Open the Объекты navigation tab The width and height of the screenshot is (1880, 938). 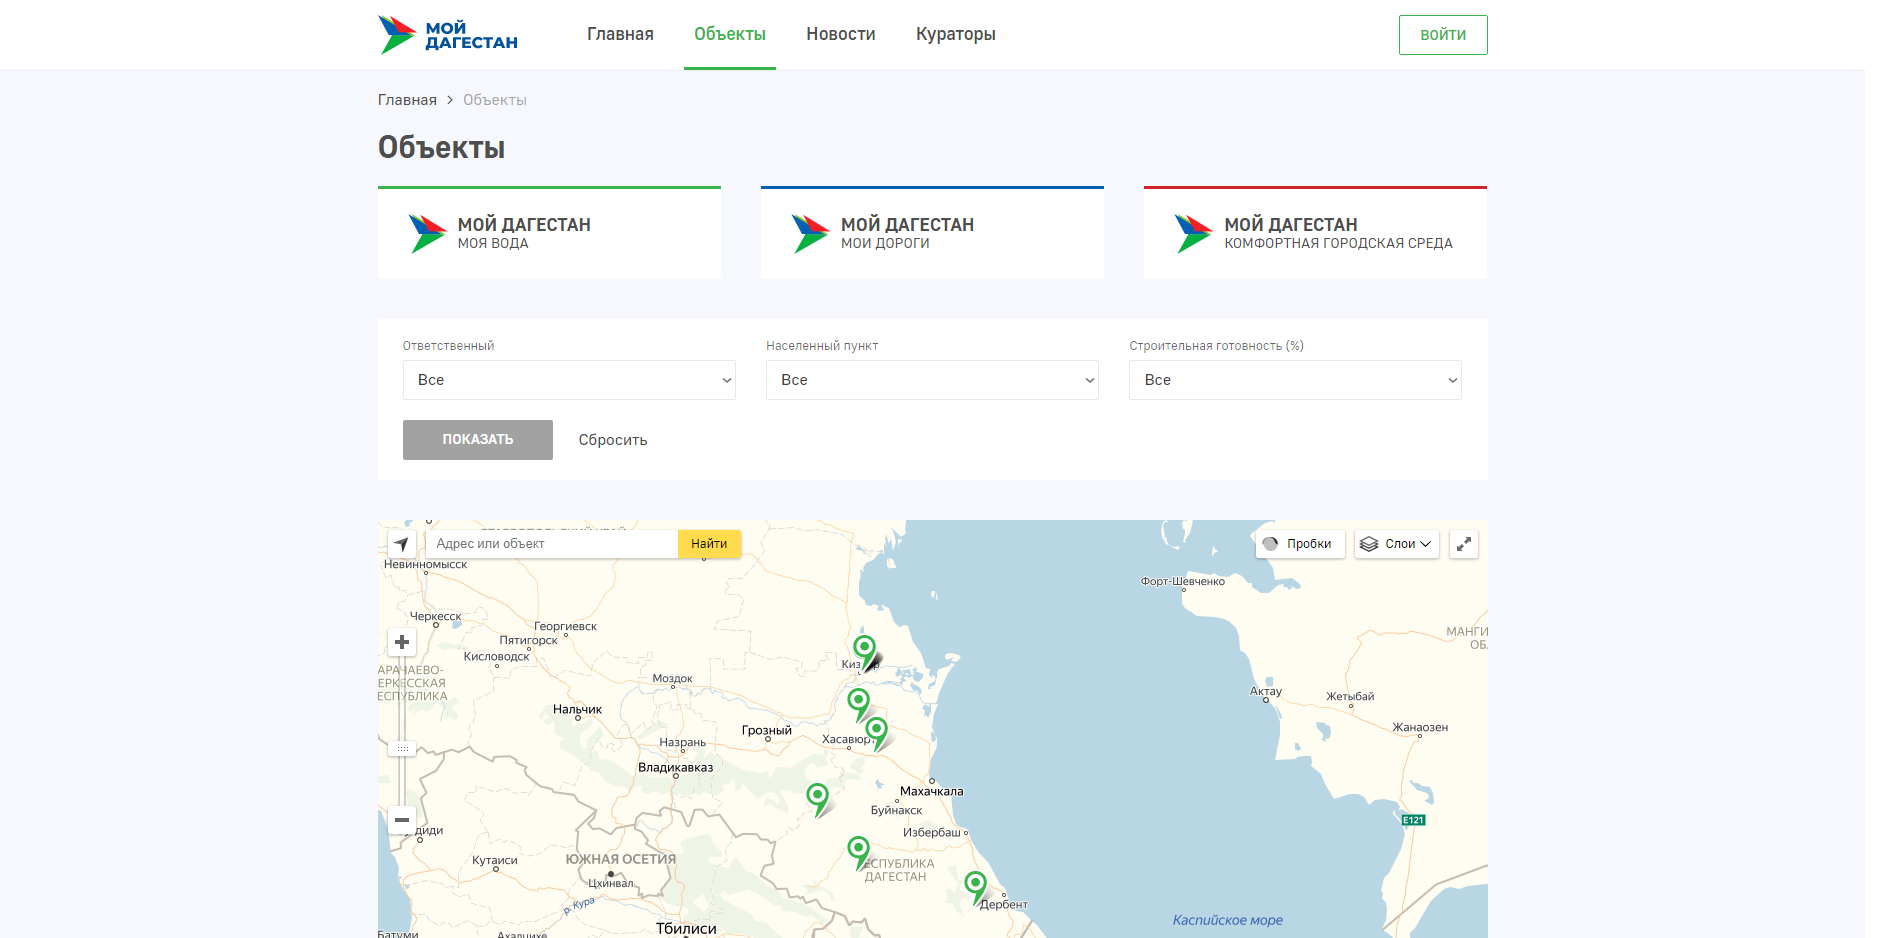tap(730, 34)
